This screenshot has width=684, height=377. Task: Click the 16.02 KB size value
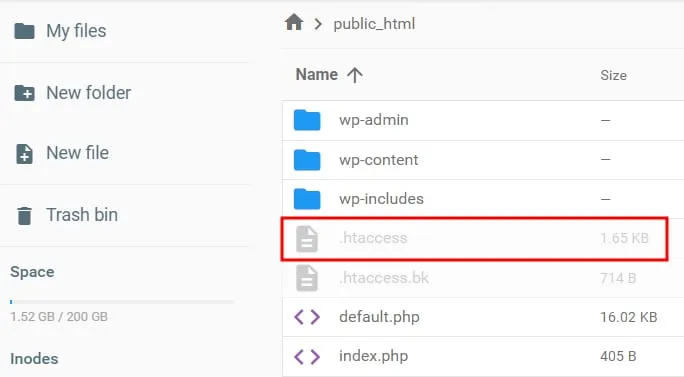(629, 317)
